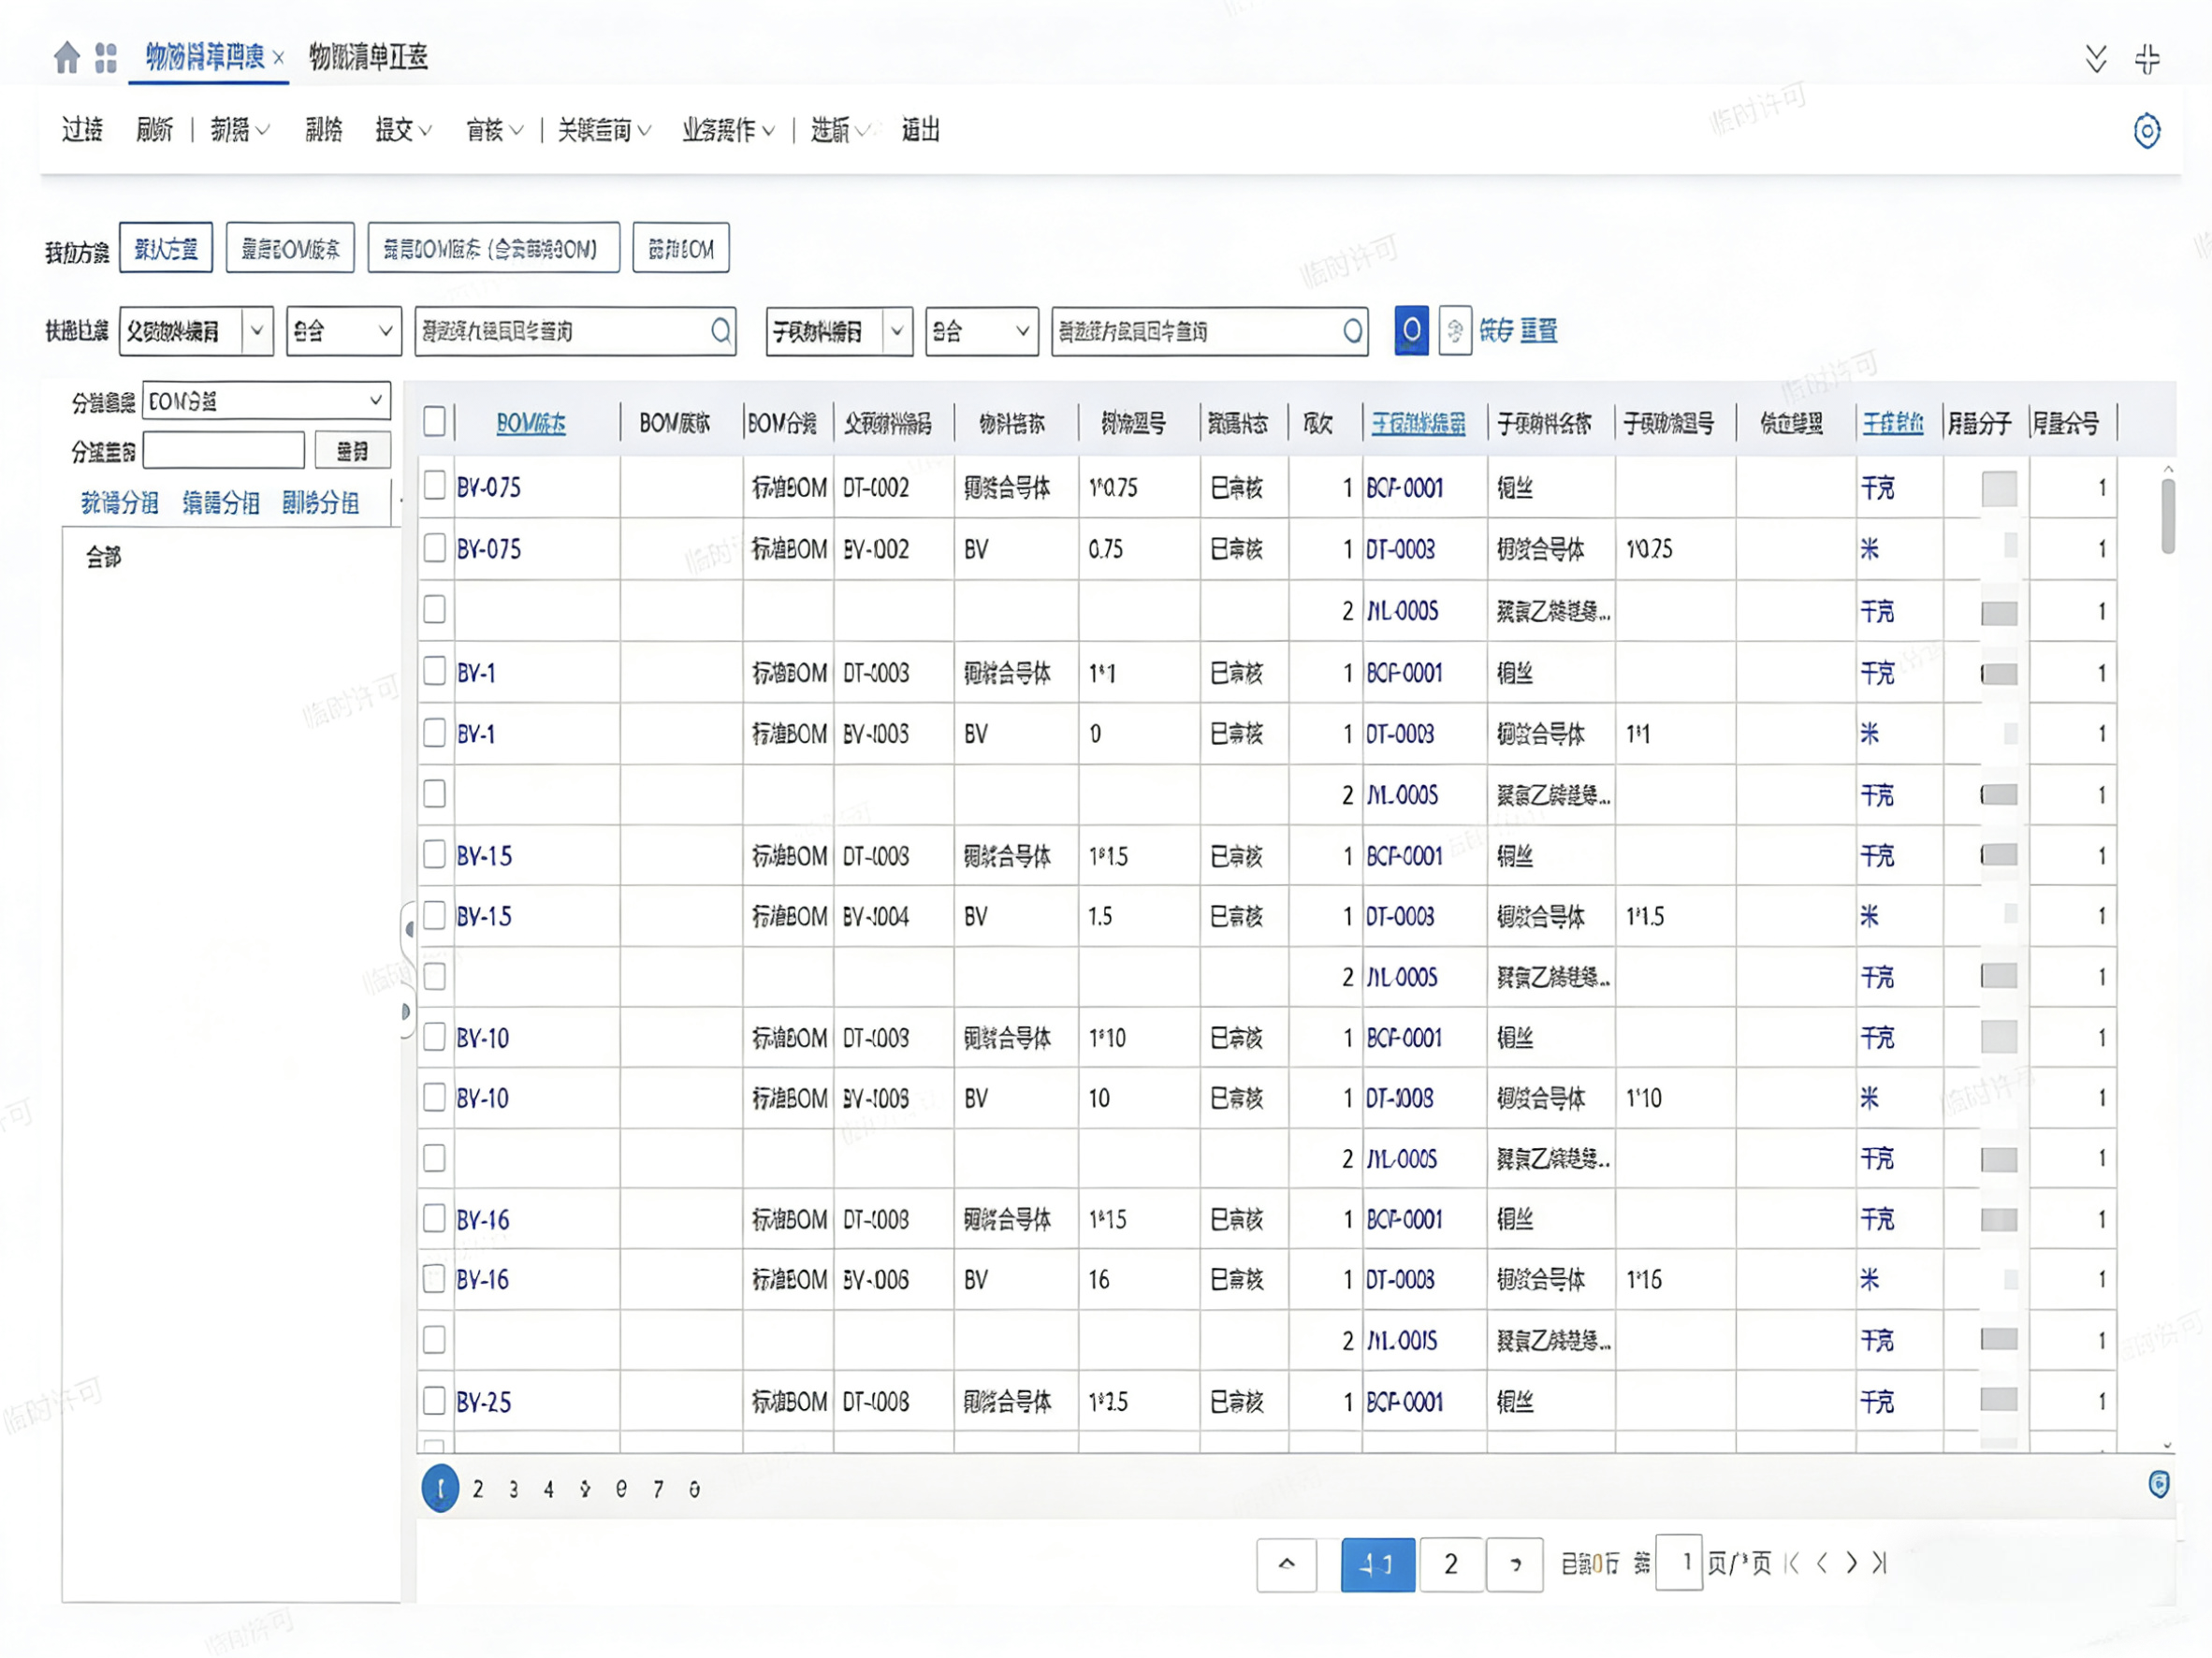Click the double-chevron tab list icon at top right

click(x=2096, y=59)
